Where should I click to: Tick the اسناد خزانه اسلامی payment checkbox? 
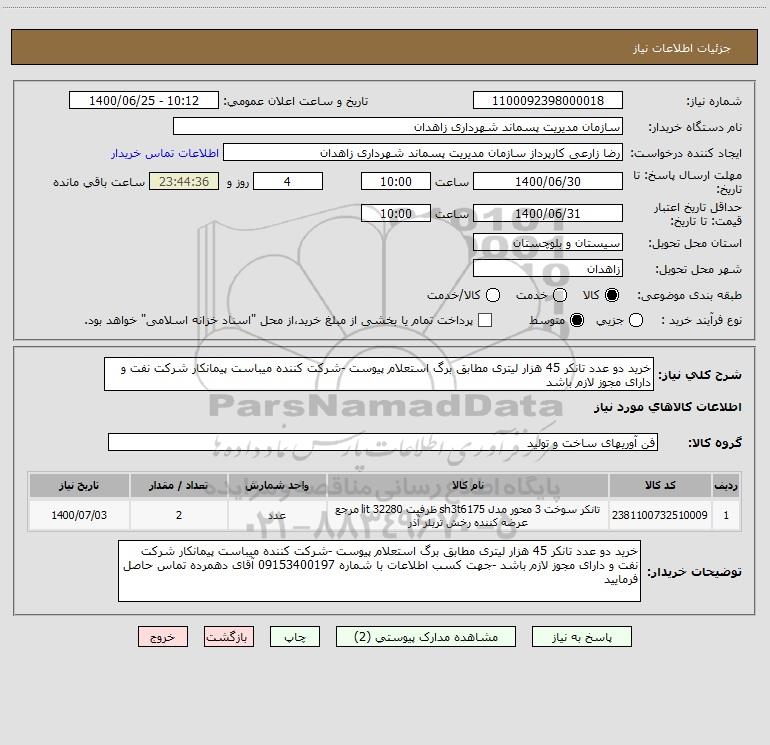[x=485, y=320]
